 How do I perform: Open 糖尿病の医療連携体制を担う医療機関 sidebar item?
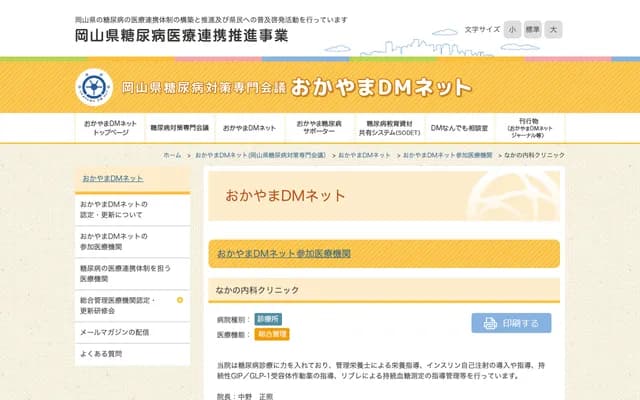click(x=133, y=273)
